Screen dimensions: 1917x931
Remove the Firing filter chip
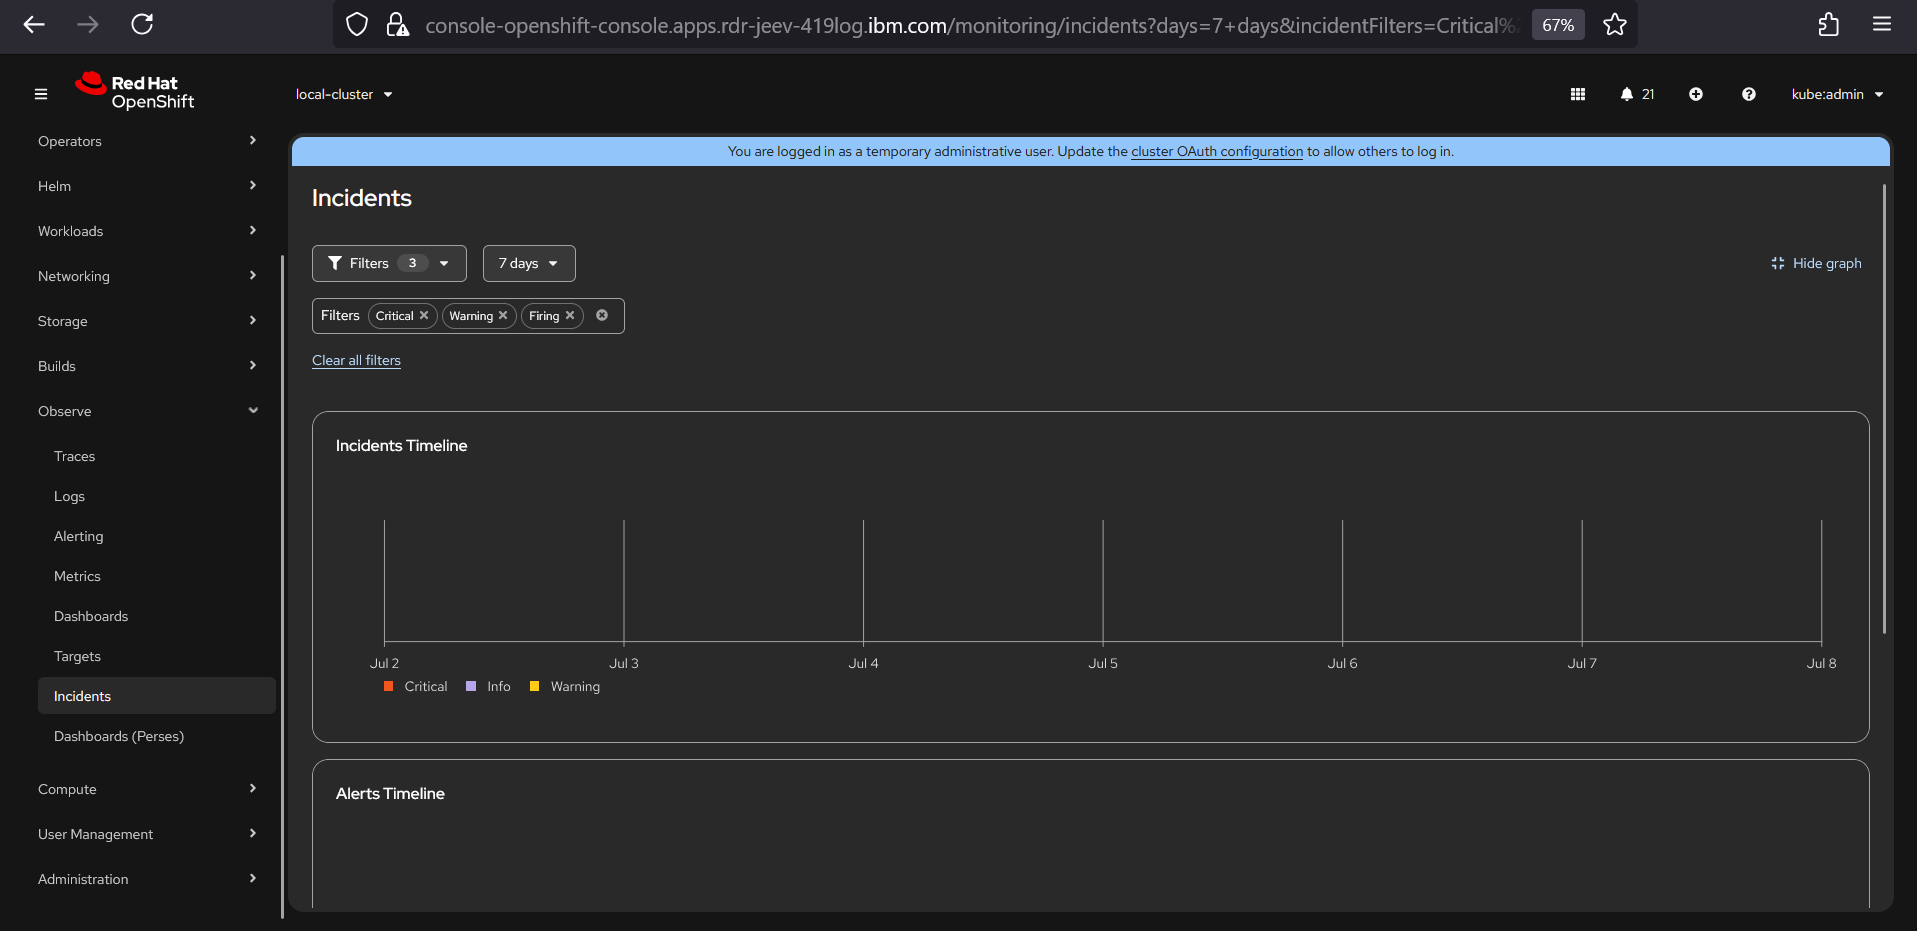point(570,315)
